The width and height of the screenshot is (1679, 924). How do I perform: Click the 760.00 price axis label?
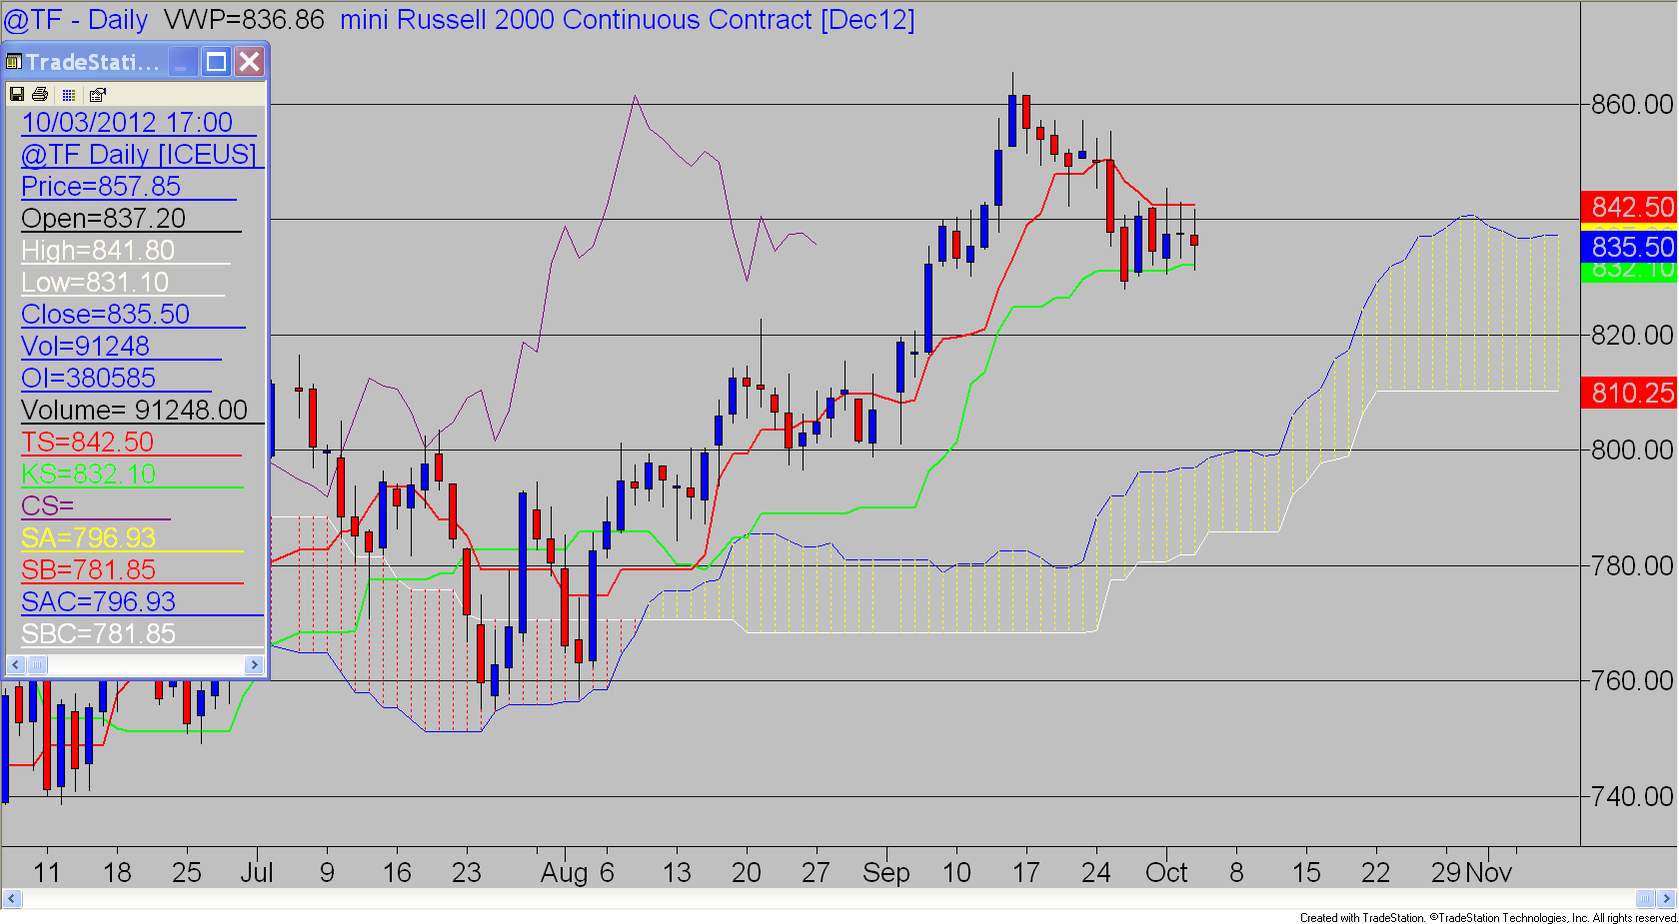[1633, 681]
